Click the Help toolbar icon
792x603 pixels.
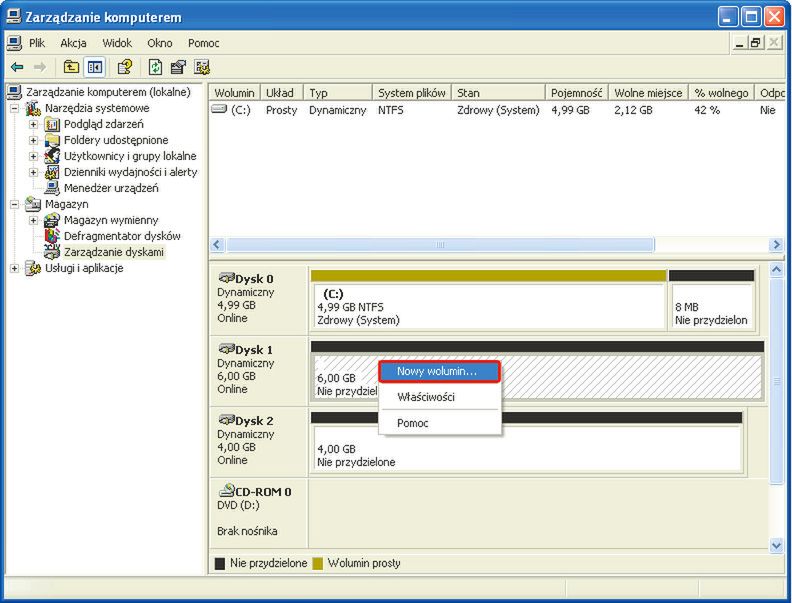[x=124, y=67]
